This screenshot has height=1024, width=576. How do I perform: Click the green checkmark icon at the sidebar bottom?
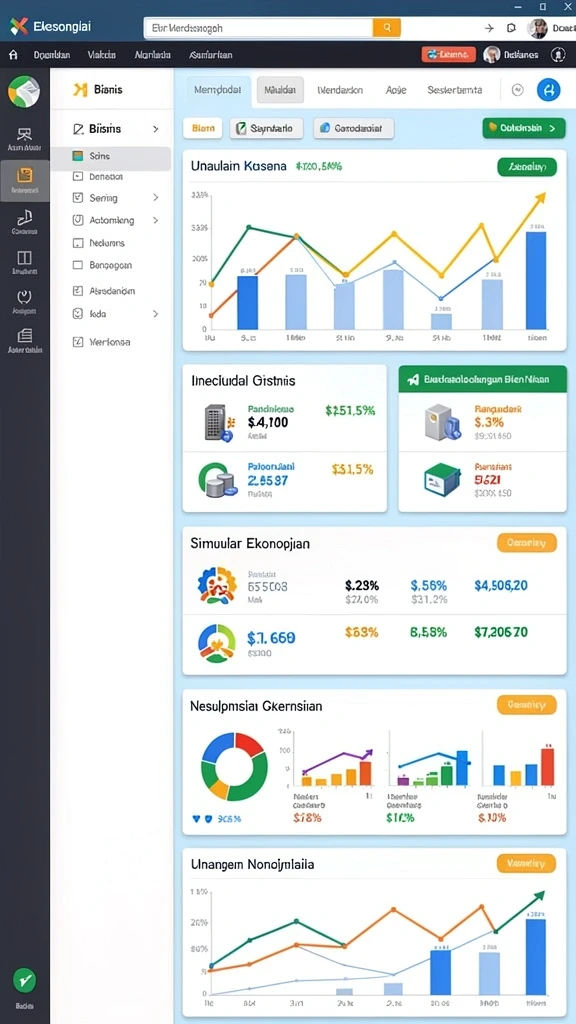[25, 980]
